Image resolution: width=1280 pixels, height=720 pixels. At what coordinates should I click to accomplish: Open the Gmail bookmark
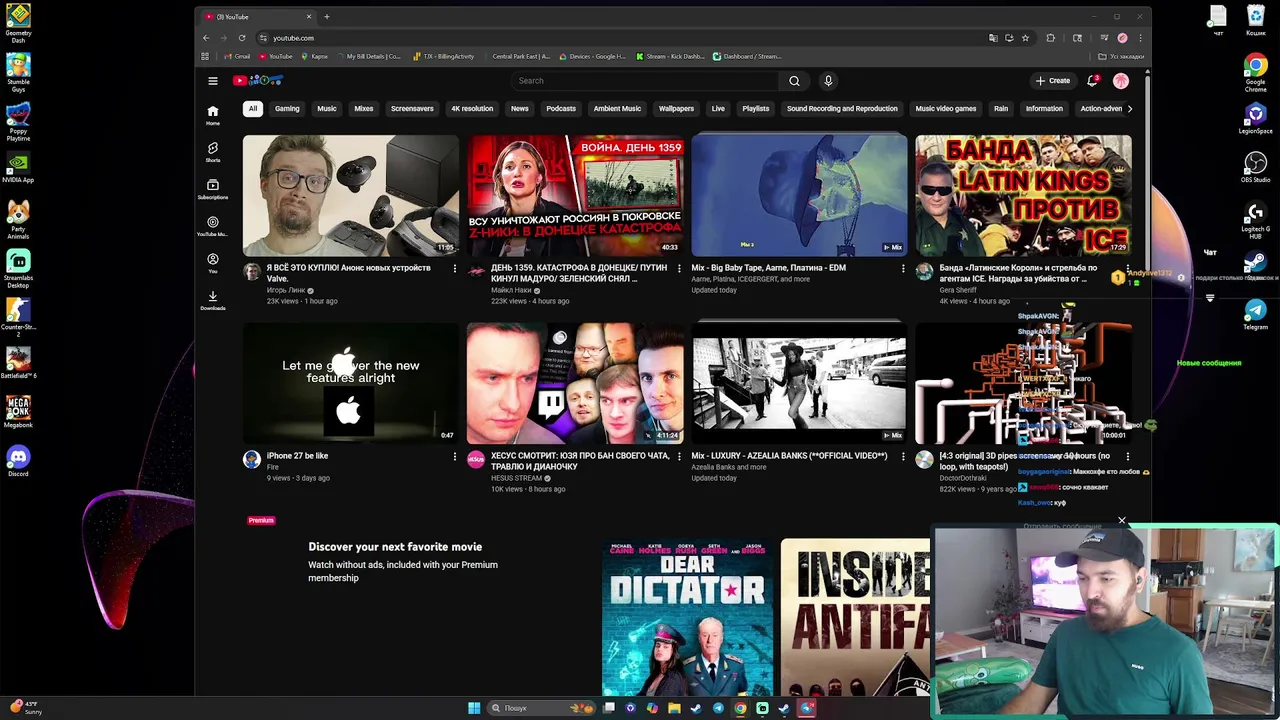(237, 56)
